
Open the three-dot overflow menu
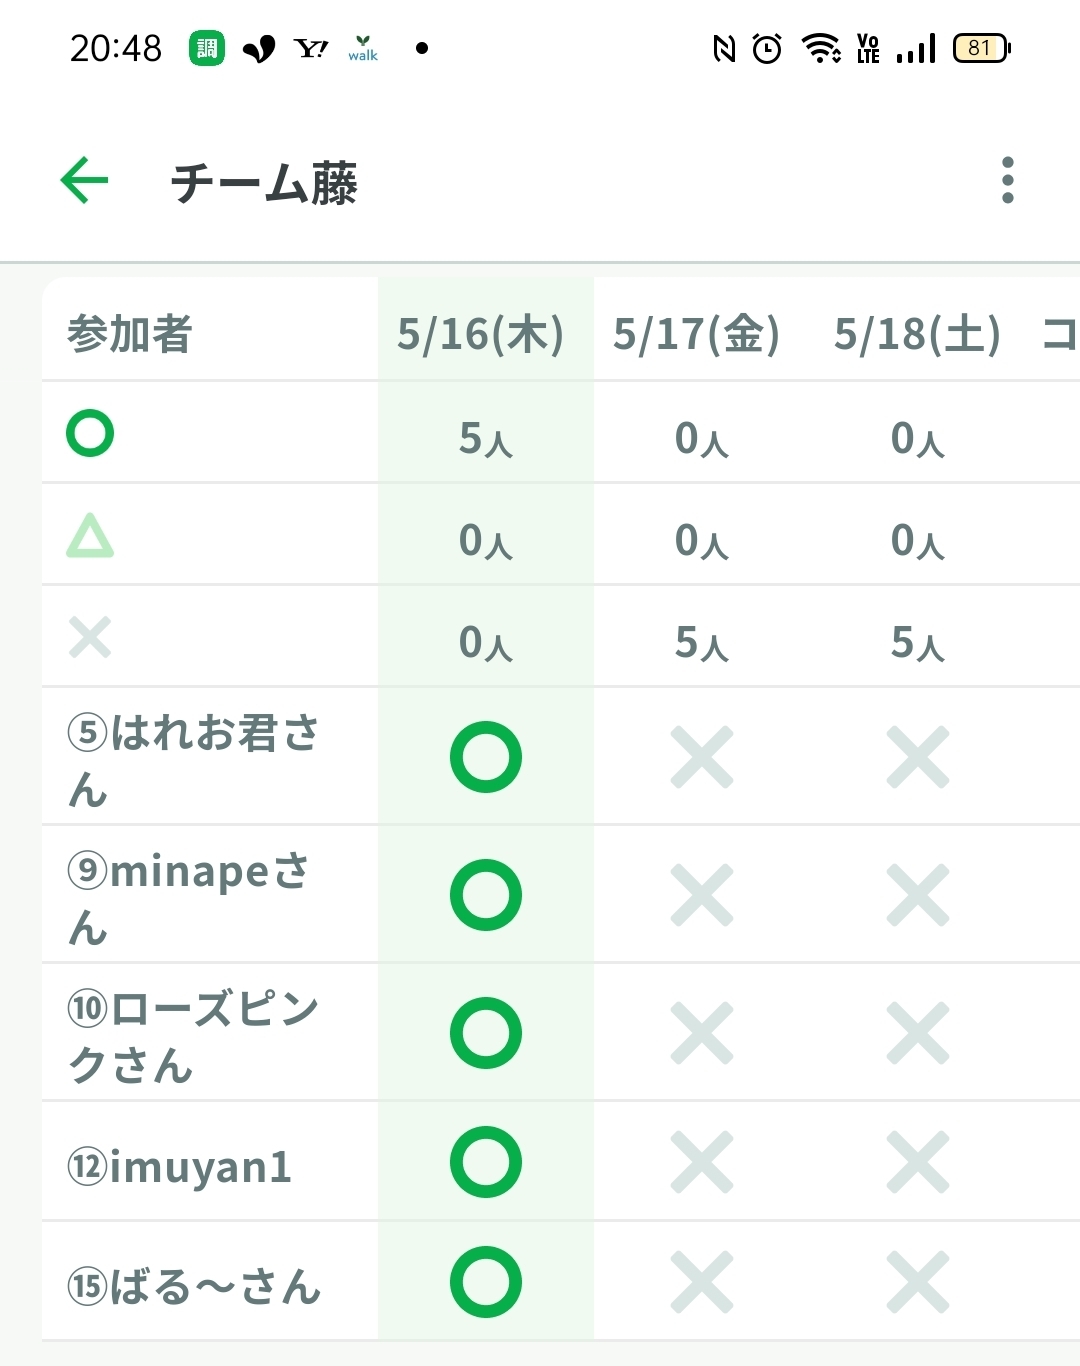pos(1007,181)
